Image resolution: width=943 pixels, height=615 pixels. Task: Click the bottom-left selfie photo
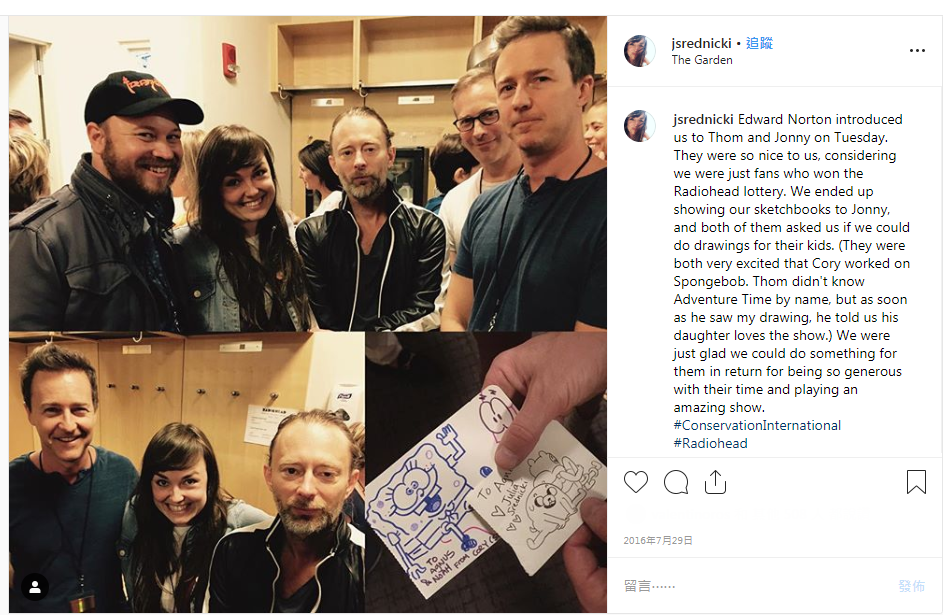pyautogui.click(x=186, y=473)
